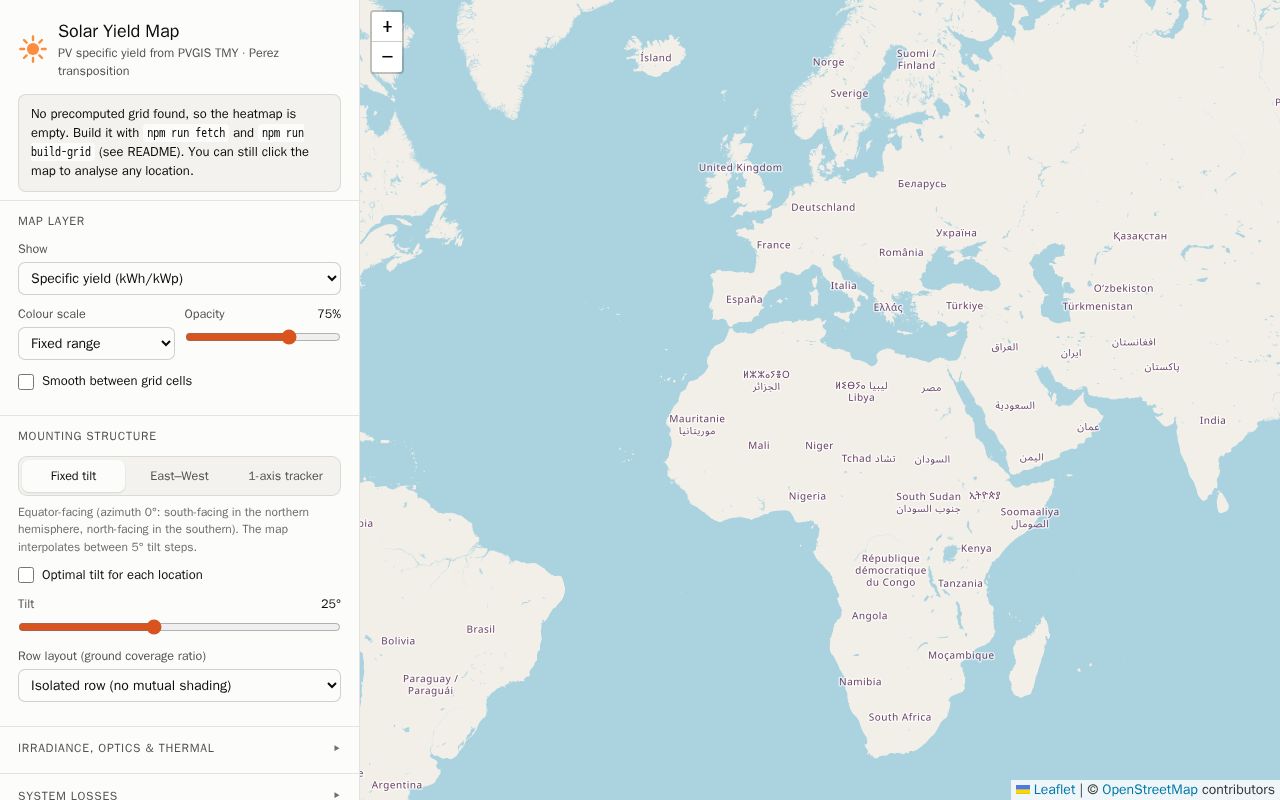Click the España label on the map

[x=744, y=299]
